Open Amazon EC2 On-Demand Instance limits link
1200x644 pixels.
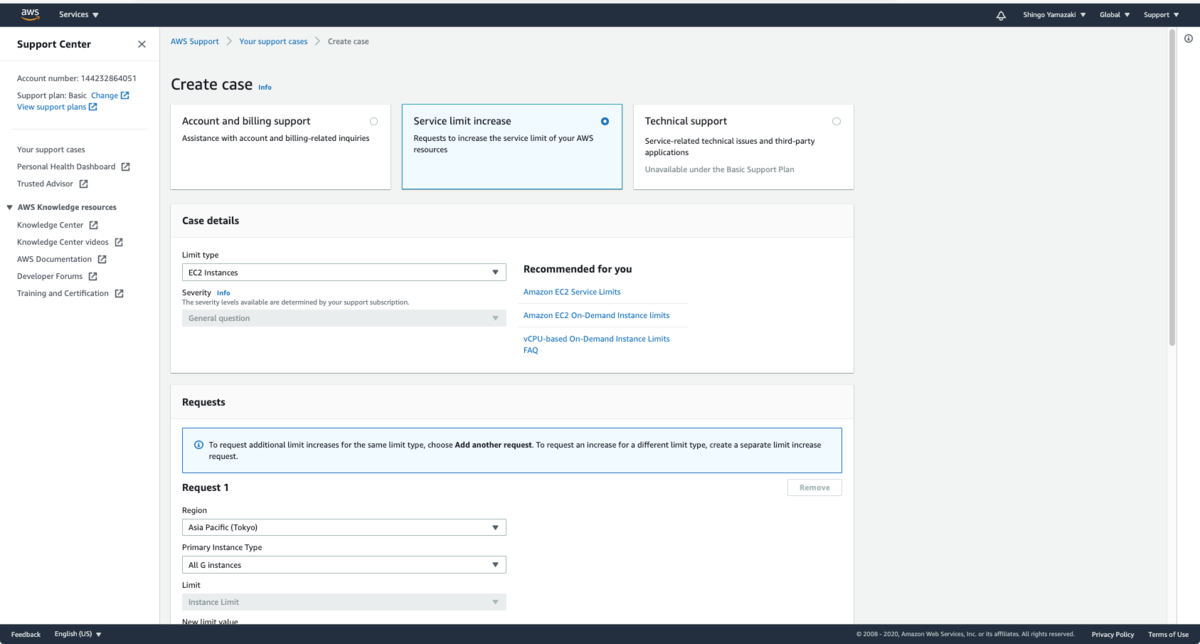pos(596,315)
